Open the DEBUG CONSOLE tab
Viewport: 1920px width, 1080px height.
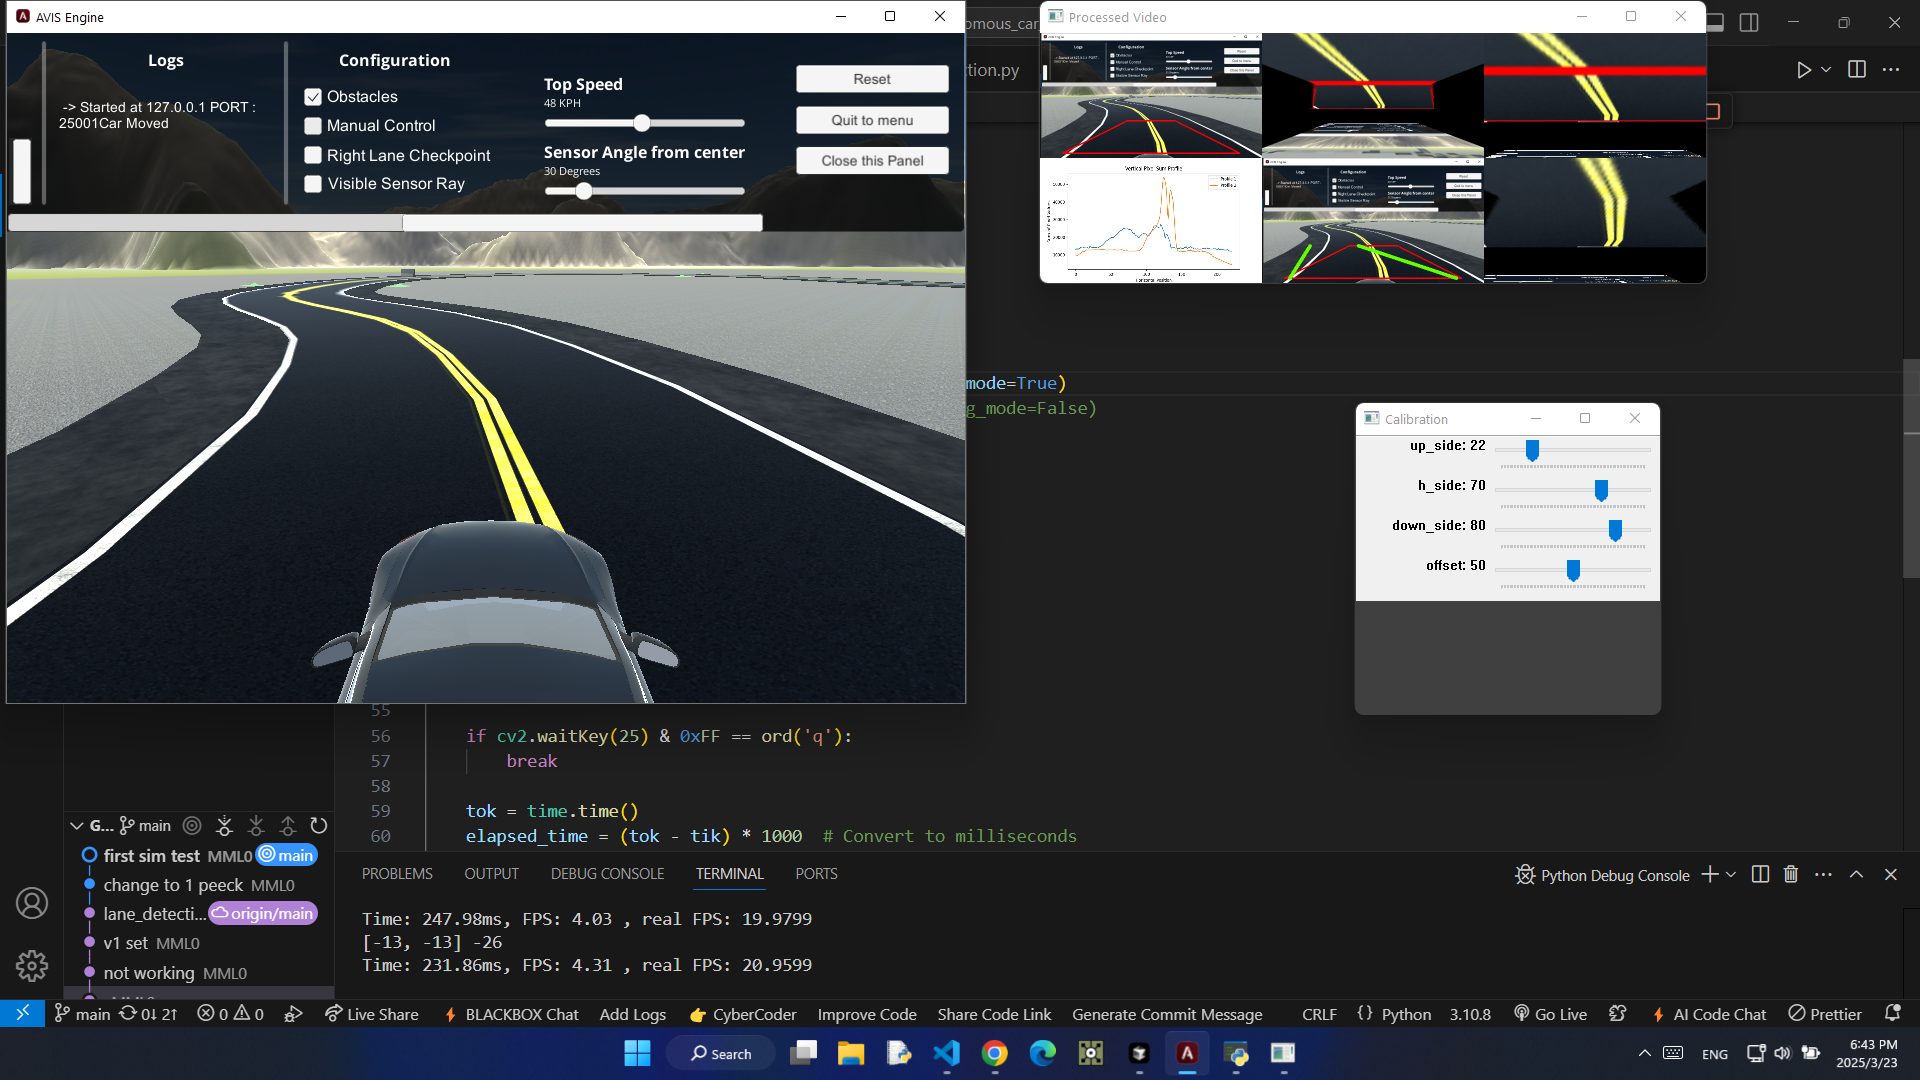[607, 874]
